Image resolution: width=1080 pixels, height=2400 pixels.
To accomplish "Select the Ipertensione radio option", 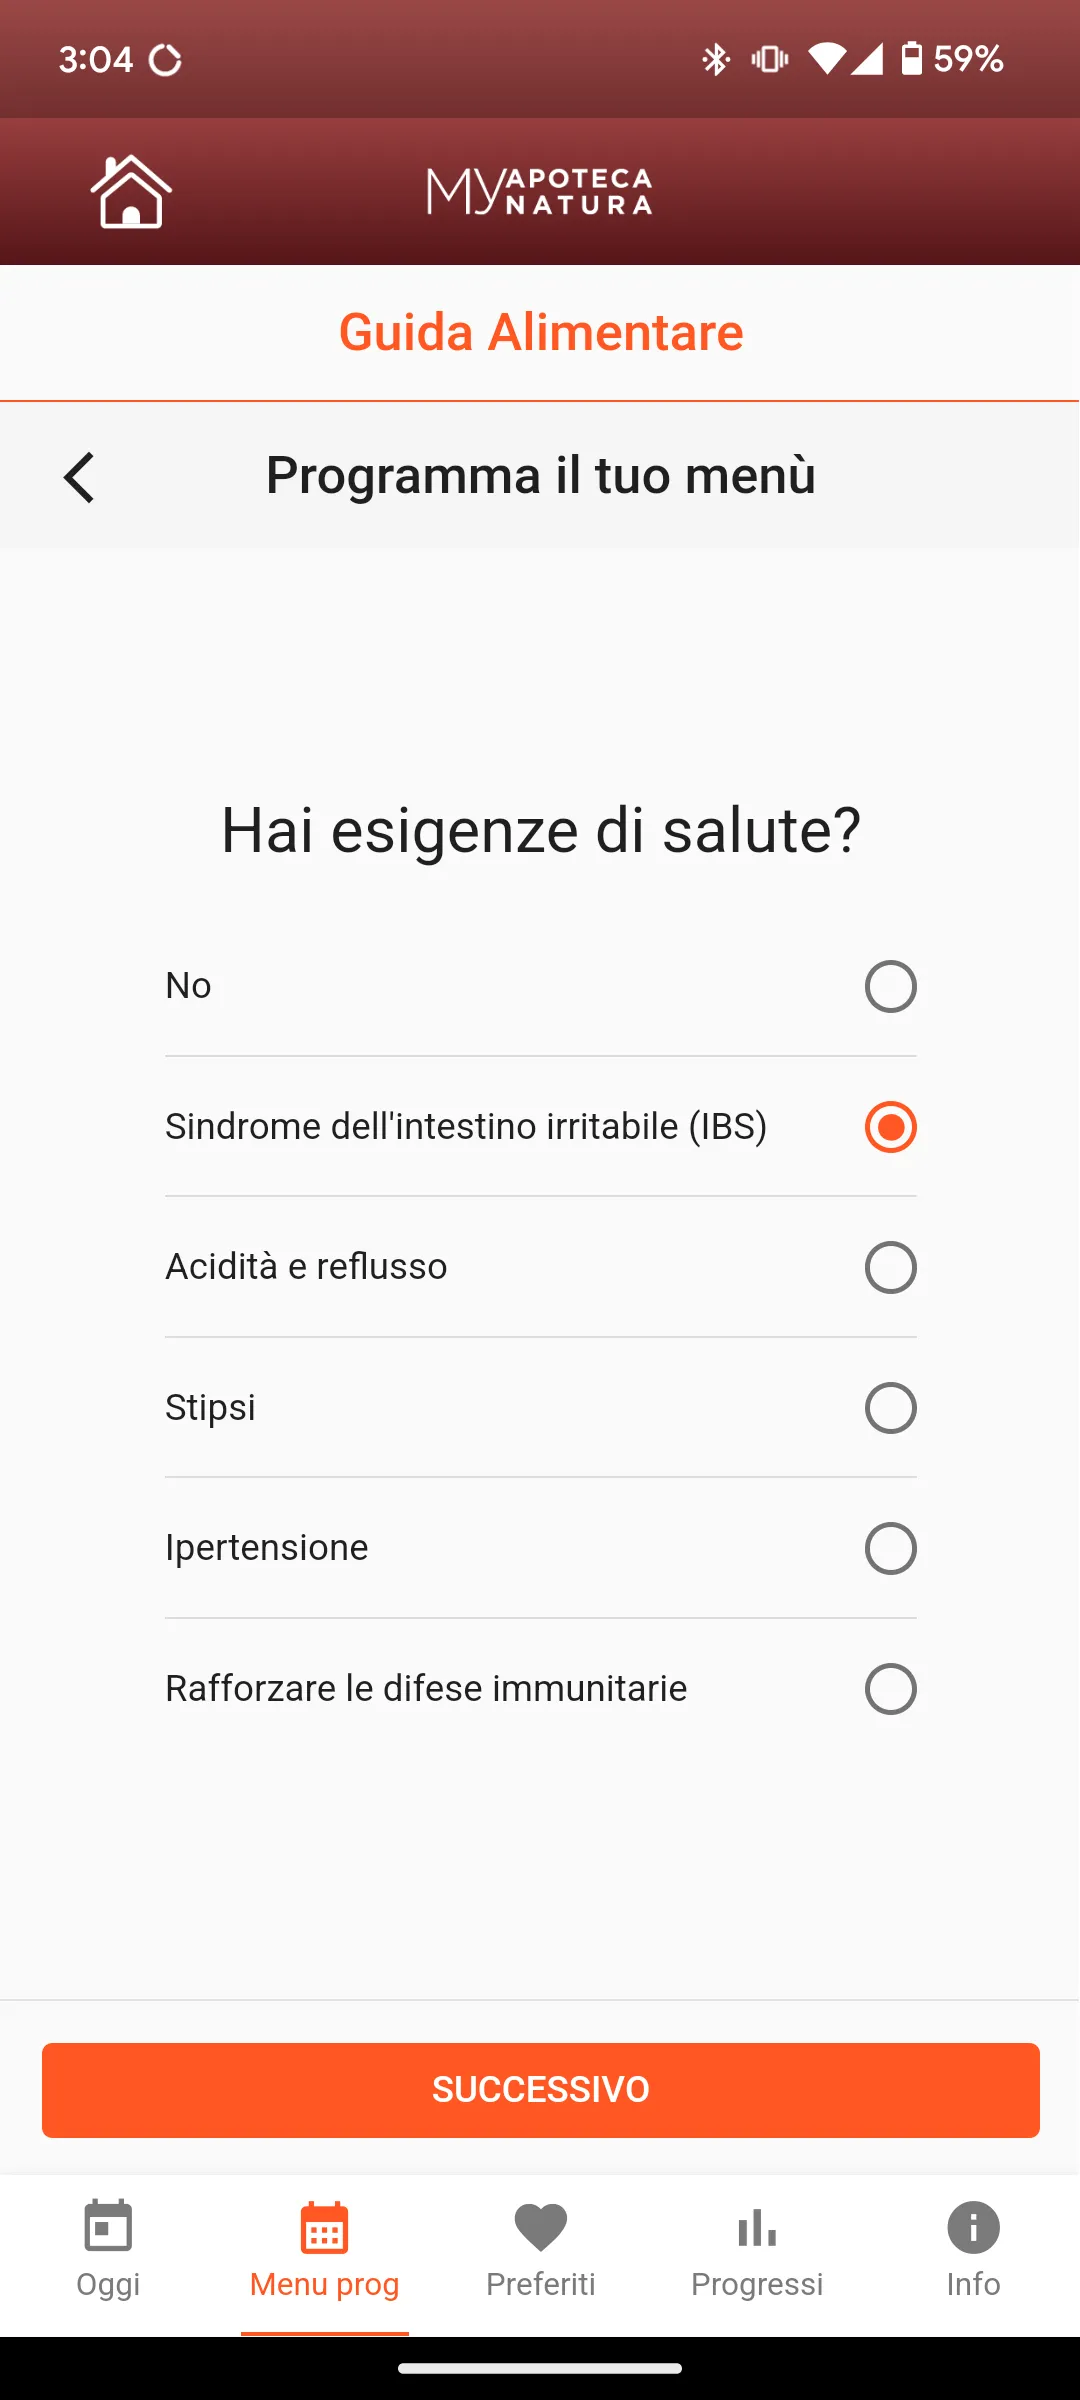I will tap(890, 1548).
